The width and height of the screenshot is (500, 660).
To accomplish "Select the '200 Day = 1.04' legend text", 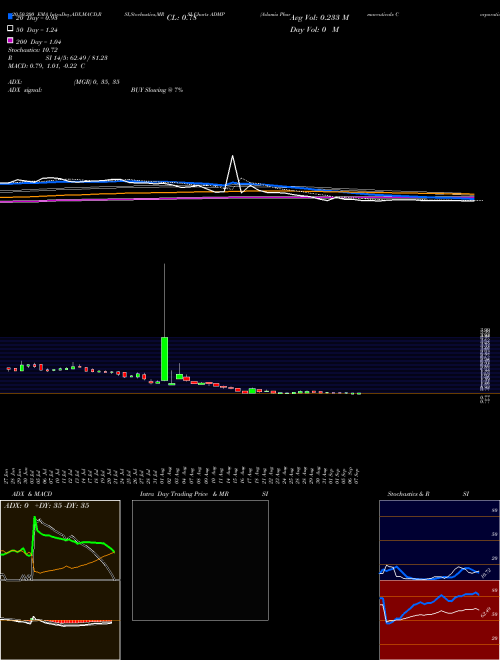I will click(38, 42).
